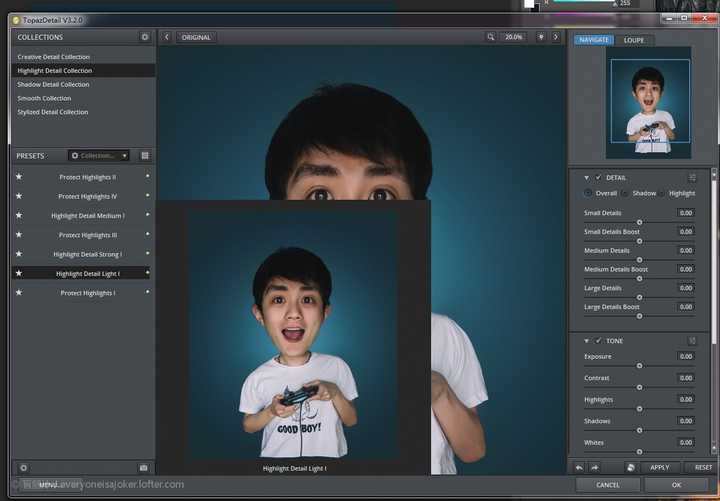Select the Highlight radio button
This screenshot has height=501, width=720.
point(662,193)
